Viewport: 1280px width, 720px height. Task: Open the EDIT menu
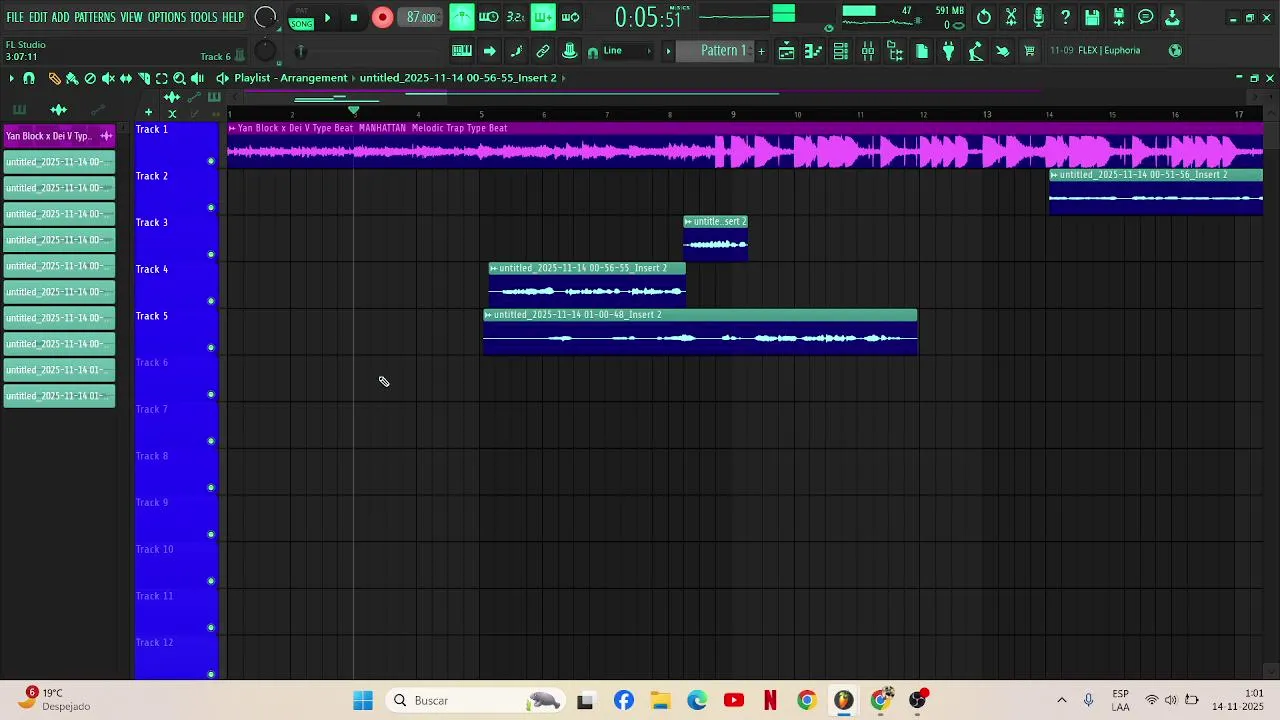38,18
